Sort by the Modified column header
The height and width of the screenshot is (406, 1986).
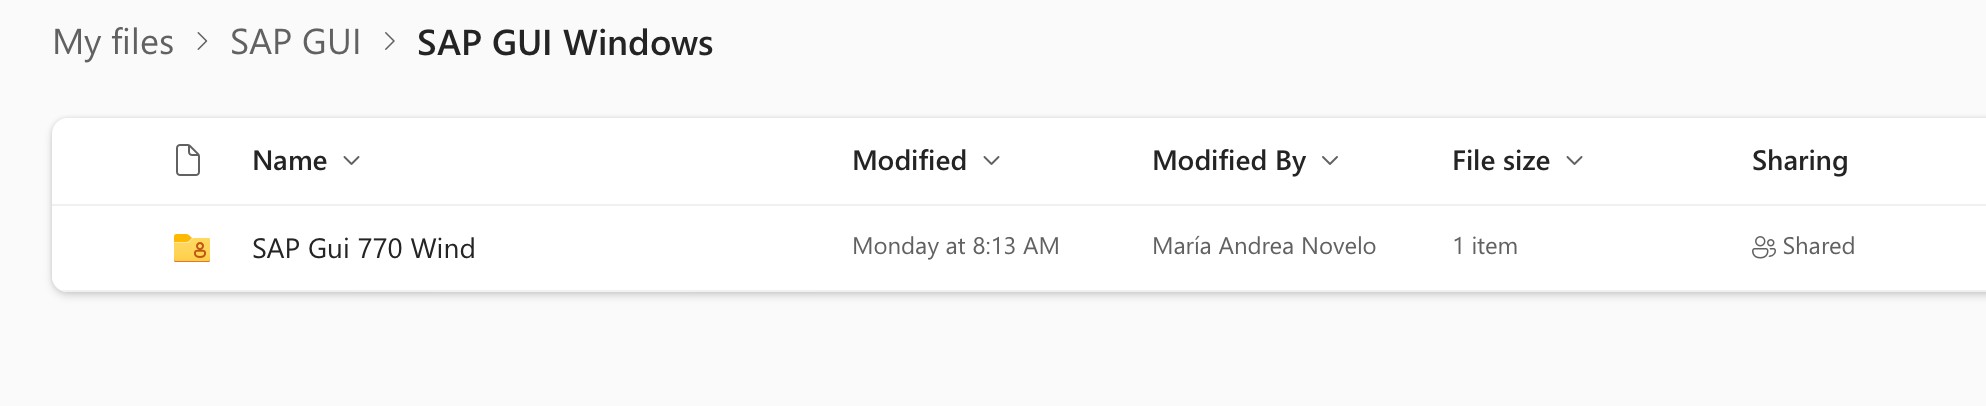(x=909, y=161)
